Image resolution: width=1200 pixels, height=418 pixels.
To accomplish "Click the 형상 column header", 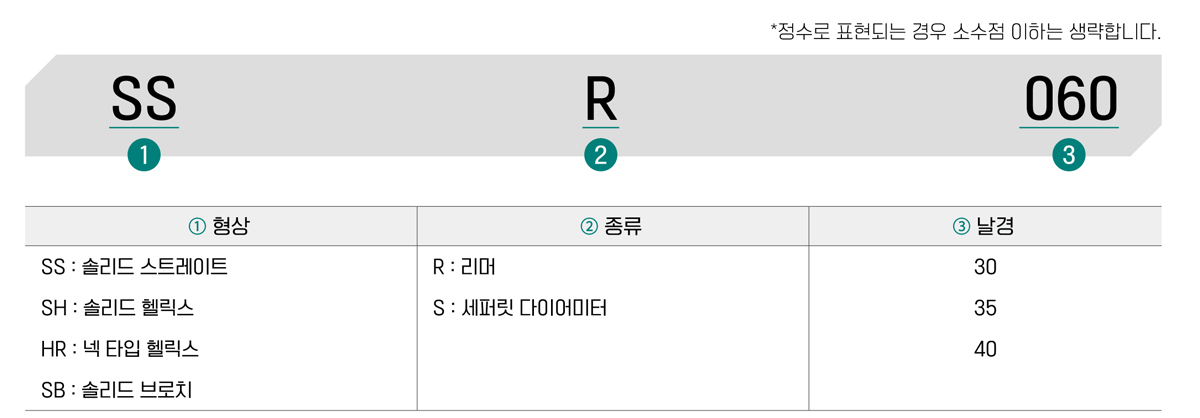I will tap(220, 227).
